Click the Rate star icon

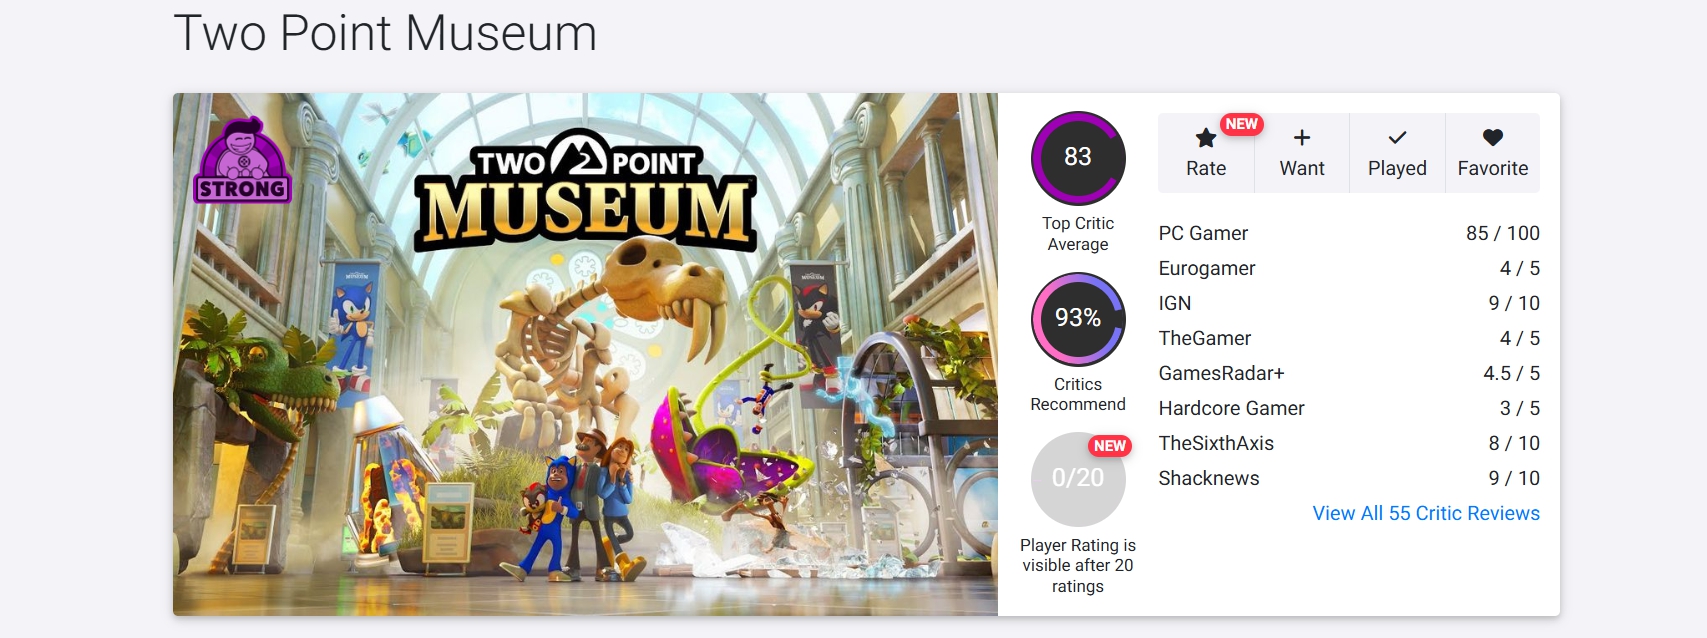click(x=1206, y=138)
